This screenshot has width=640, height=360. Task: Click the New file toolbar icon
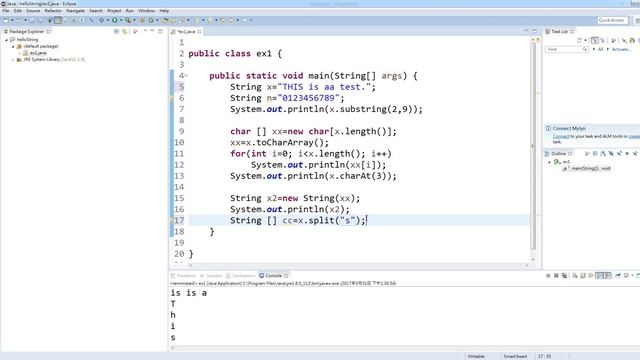(5, 20)
